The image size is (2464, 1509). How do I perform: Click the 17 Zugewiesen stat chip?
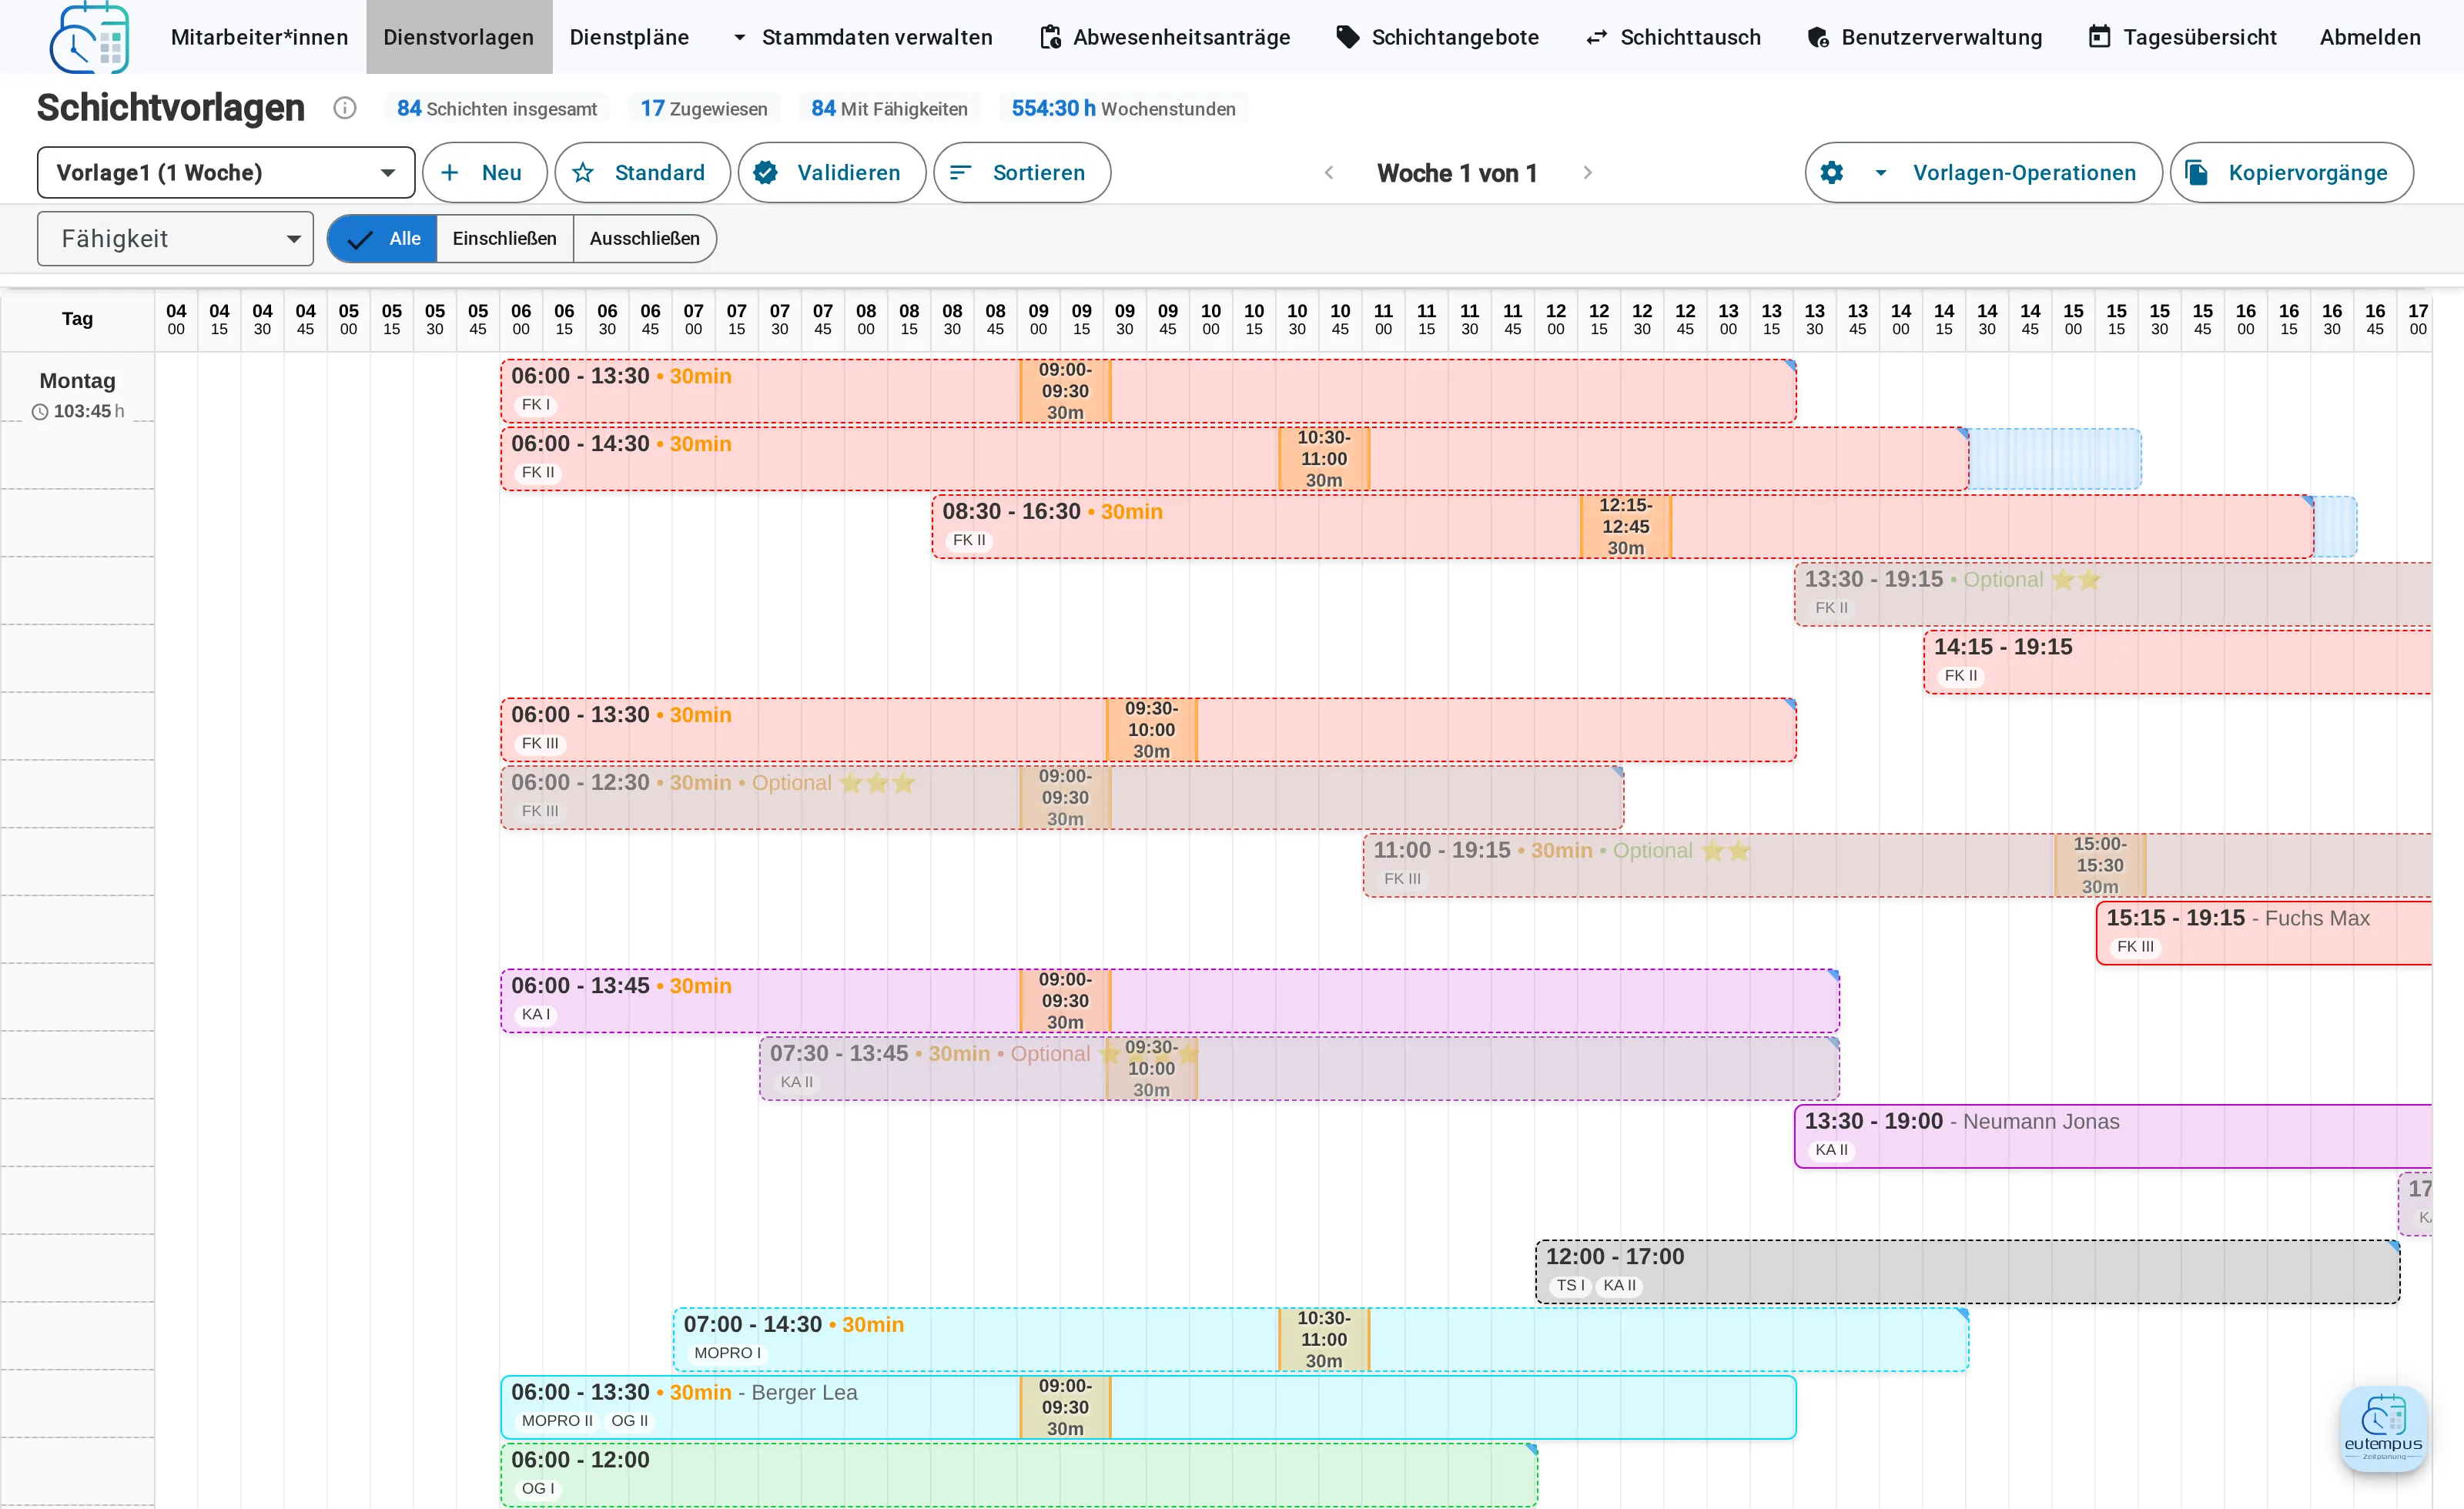coord(704,108)
